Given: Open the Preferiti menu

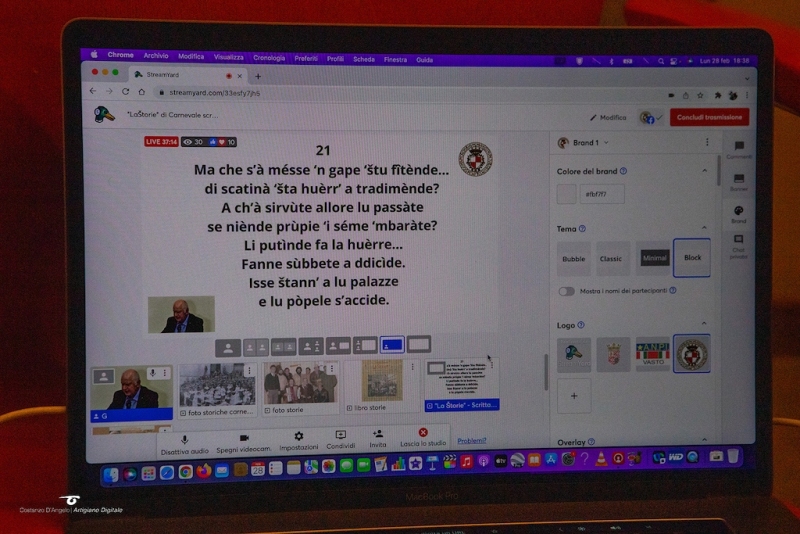Looking at the screenshot, I should coord(306,59).
